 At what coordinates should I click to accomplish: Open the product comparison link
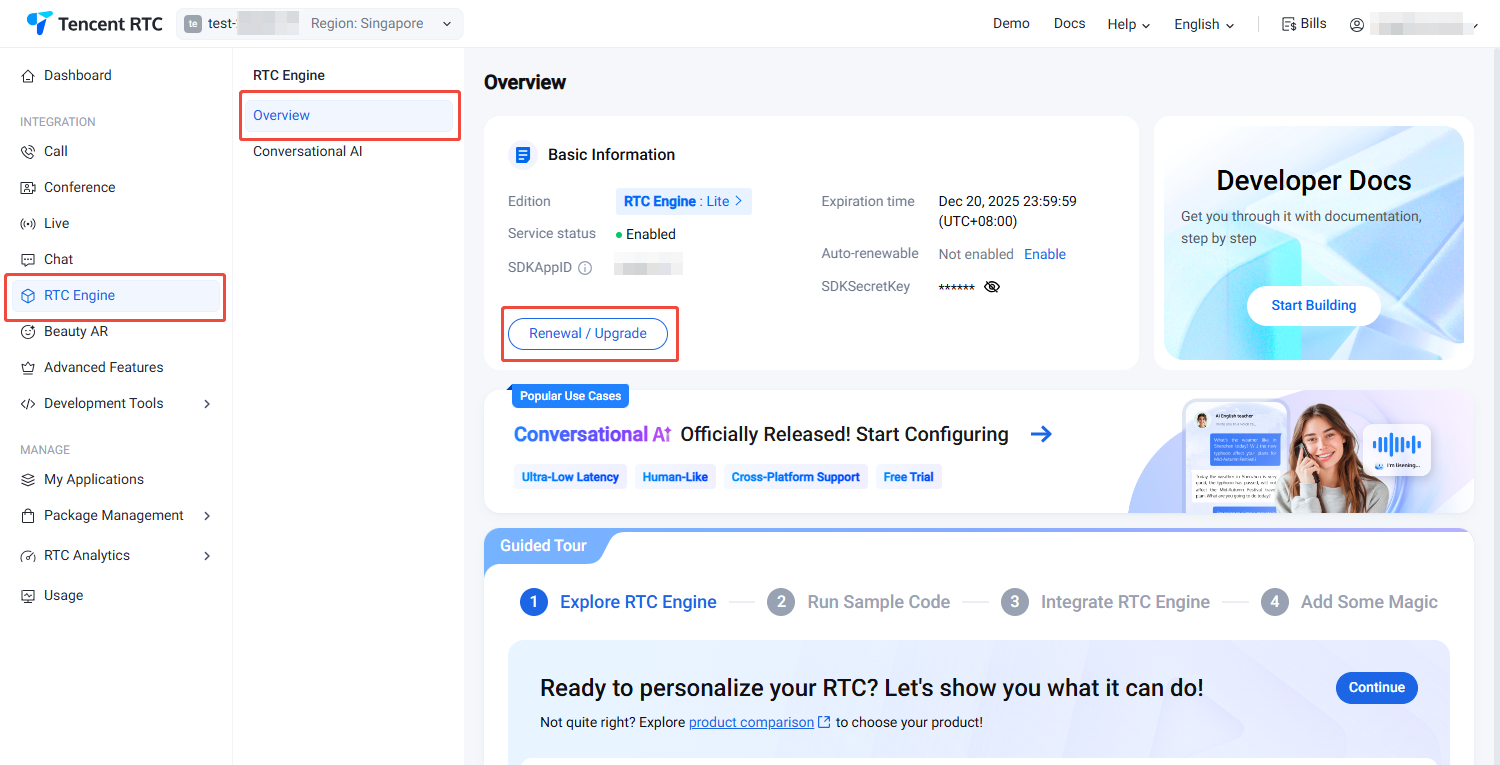coord(751,722)
